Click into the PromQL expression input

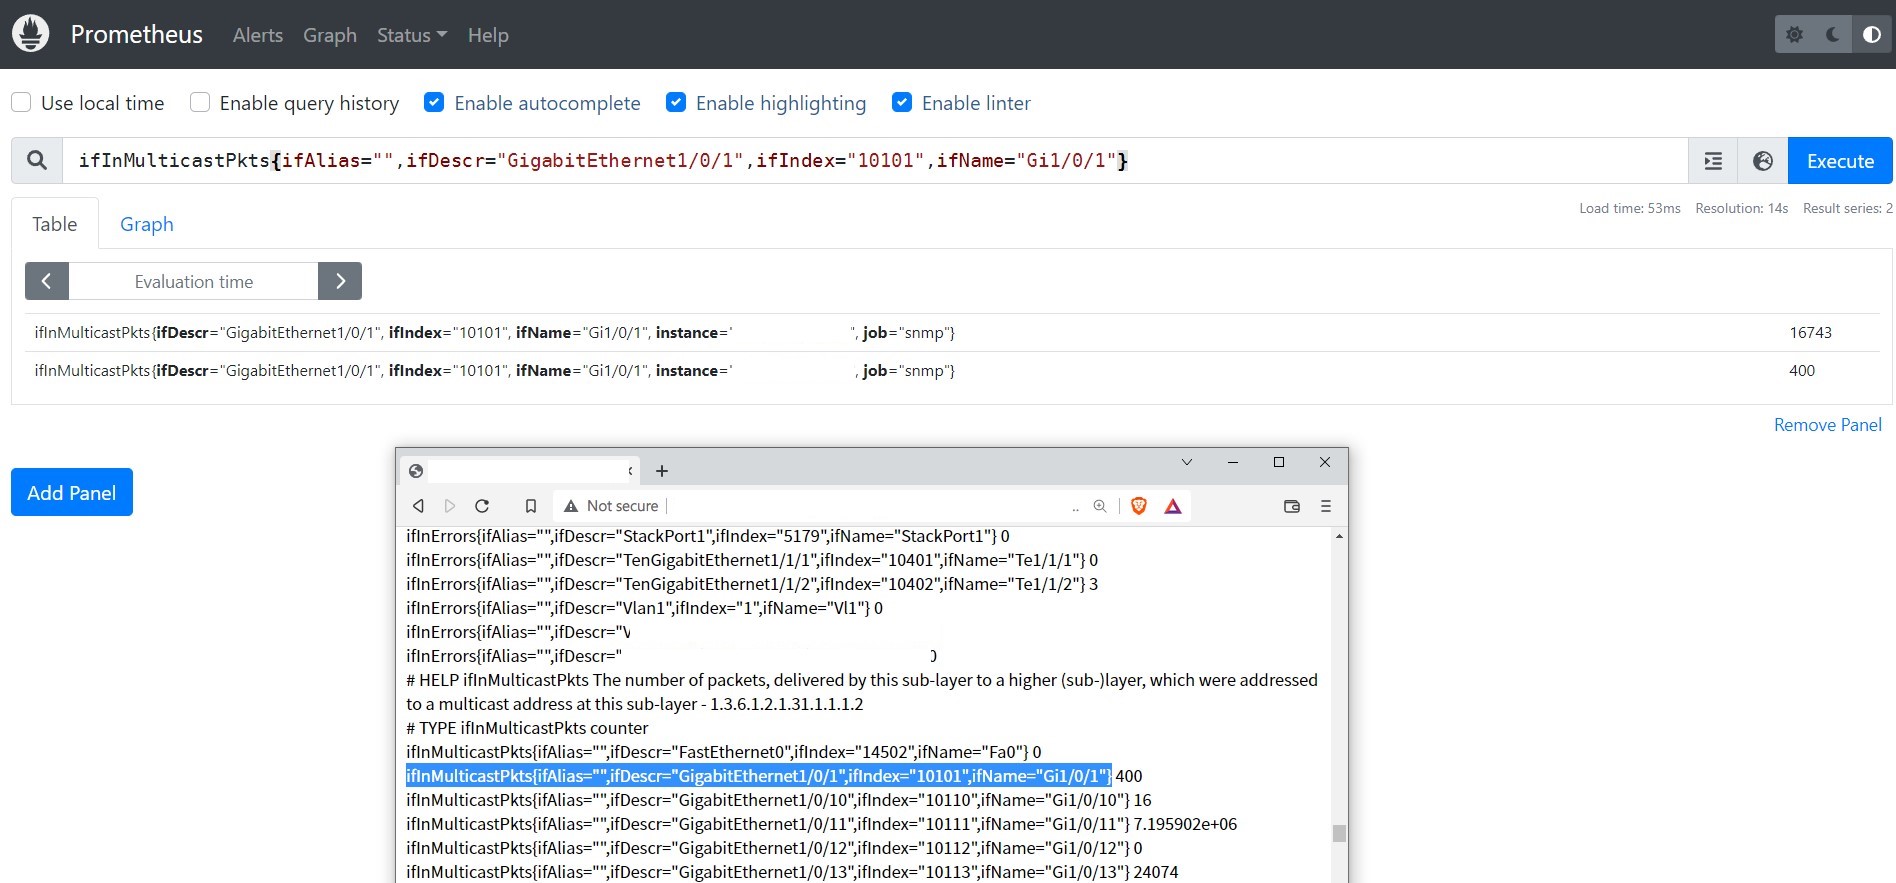[x=875, y=161]
